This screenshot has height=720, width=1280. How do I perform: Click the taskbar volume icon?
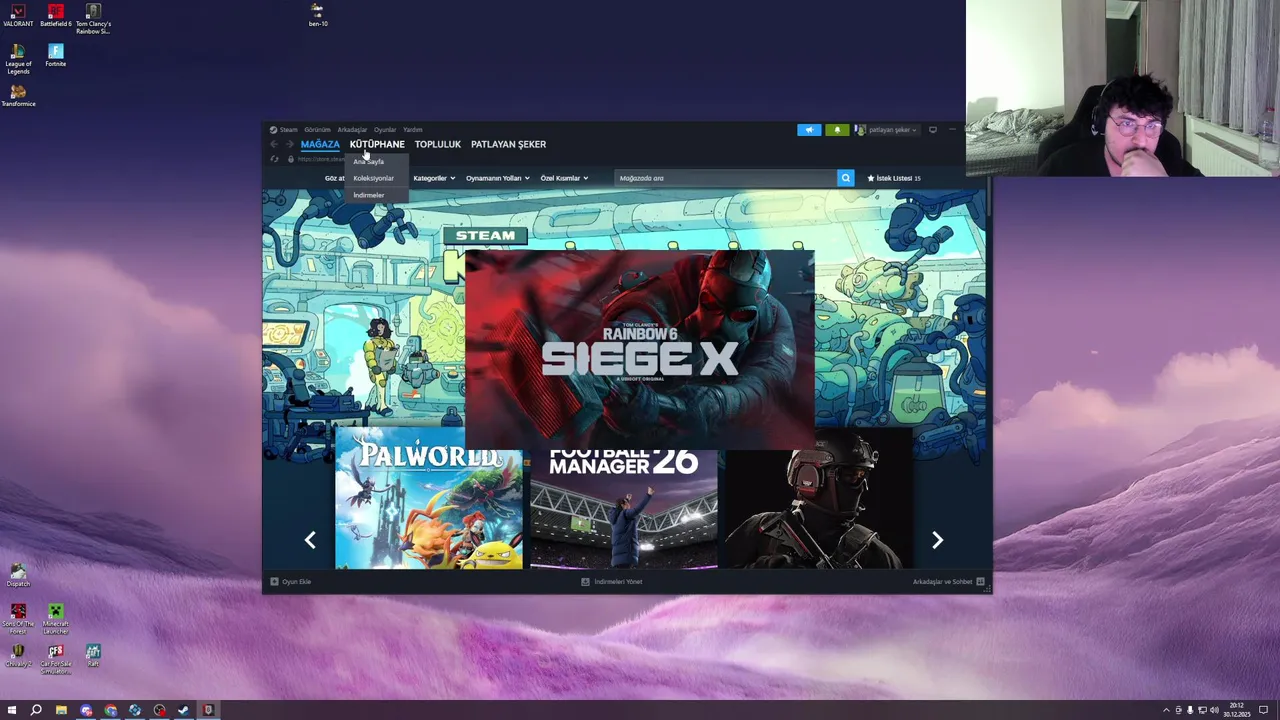(x=1214, y=710)
